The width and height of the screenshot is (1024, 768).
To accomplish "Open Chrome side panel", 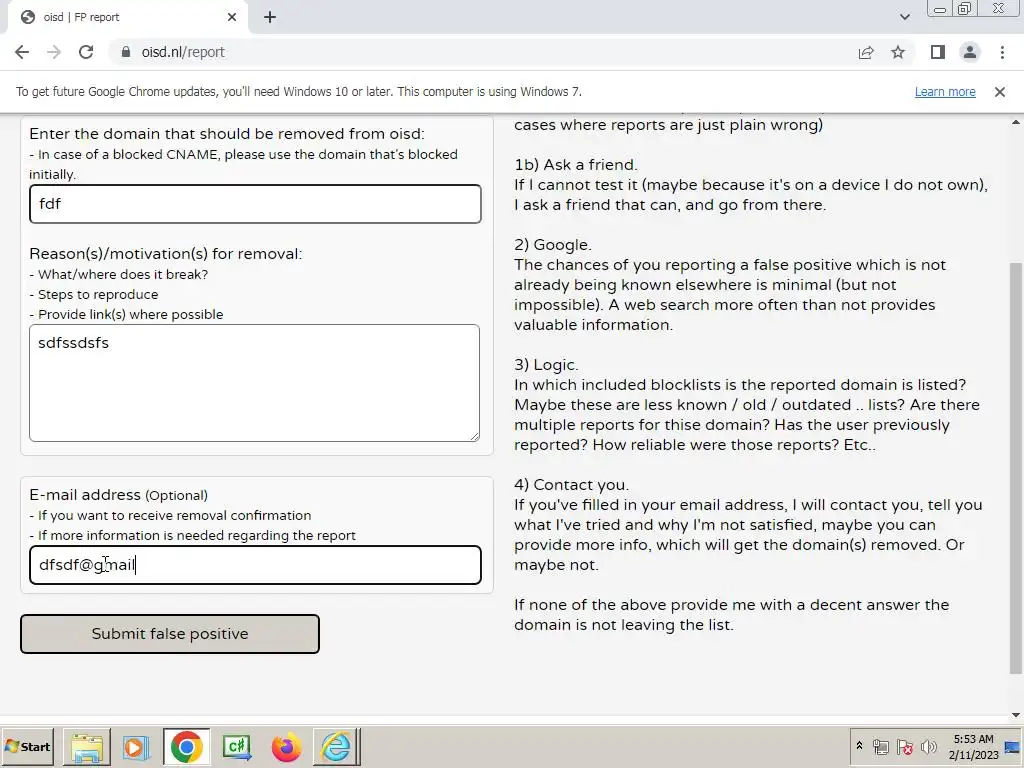I will coord(938,52).
